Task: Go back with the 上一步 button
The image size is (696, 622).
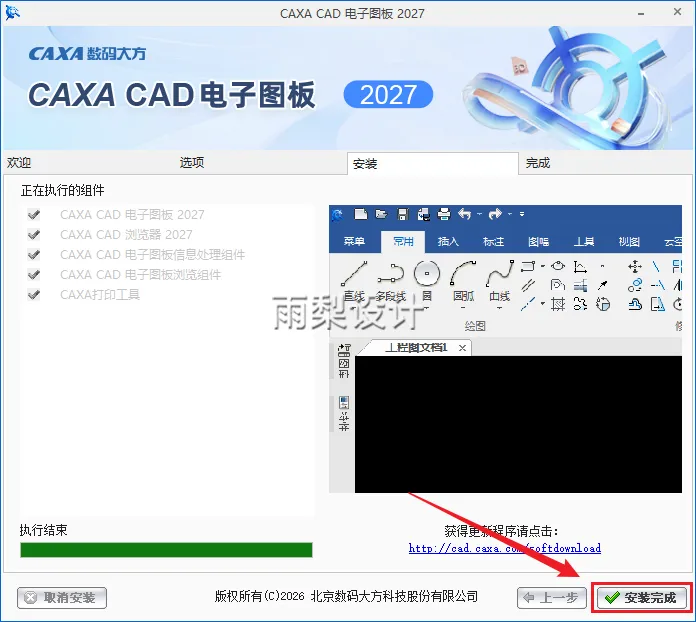Action: click(x=552, y=598)
